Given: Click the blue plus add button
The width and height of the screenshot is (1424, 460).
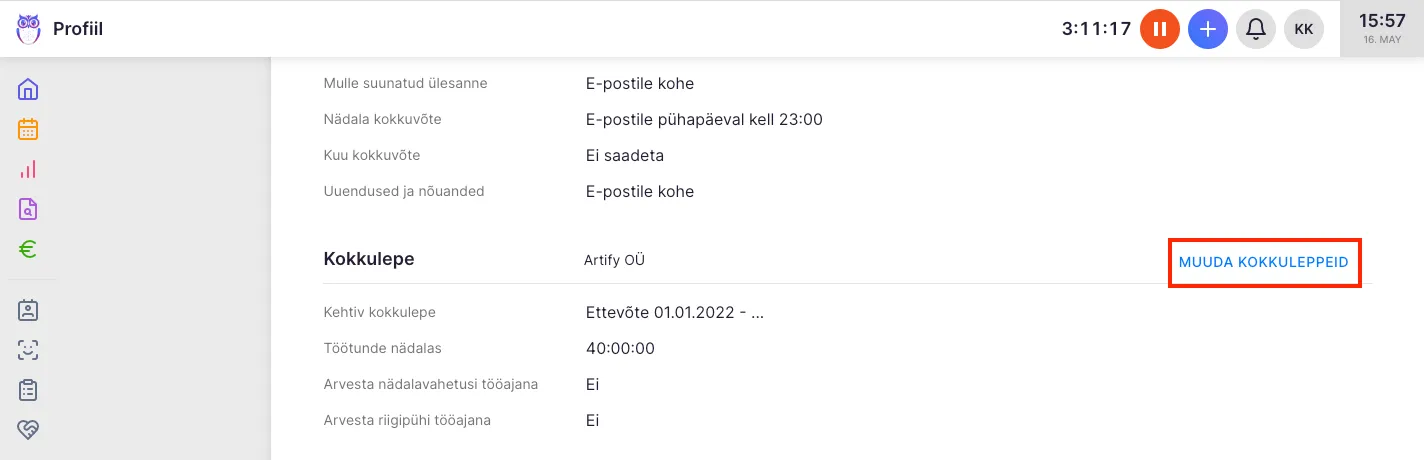Looking at the screenshot, I should coord(1208,29).
